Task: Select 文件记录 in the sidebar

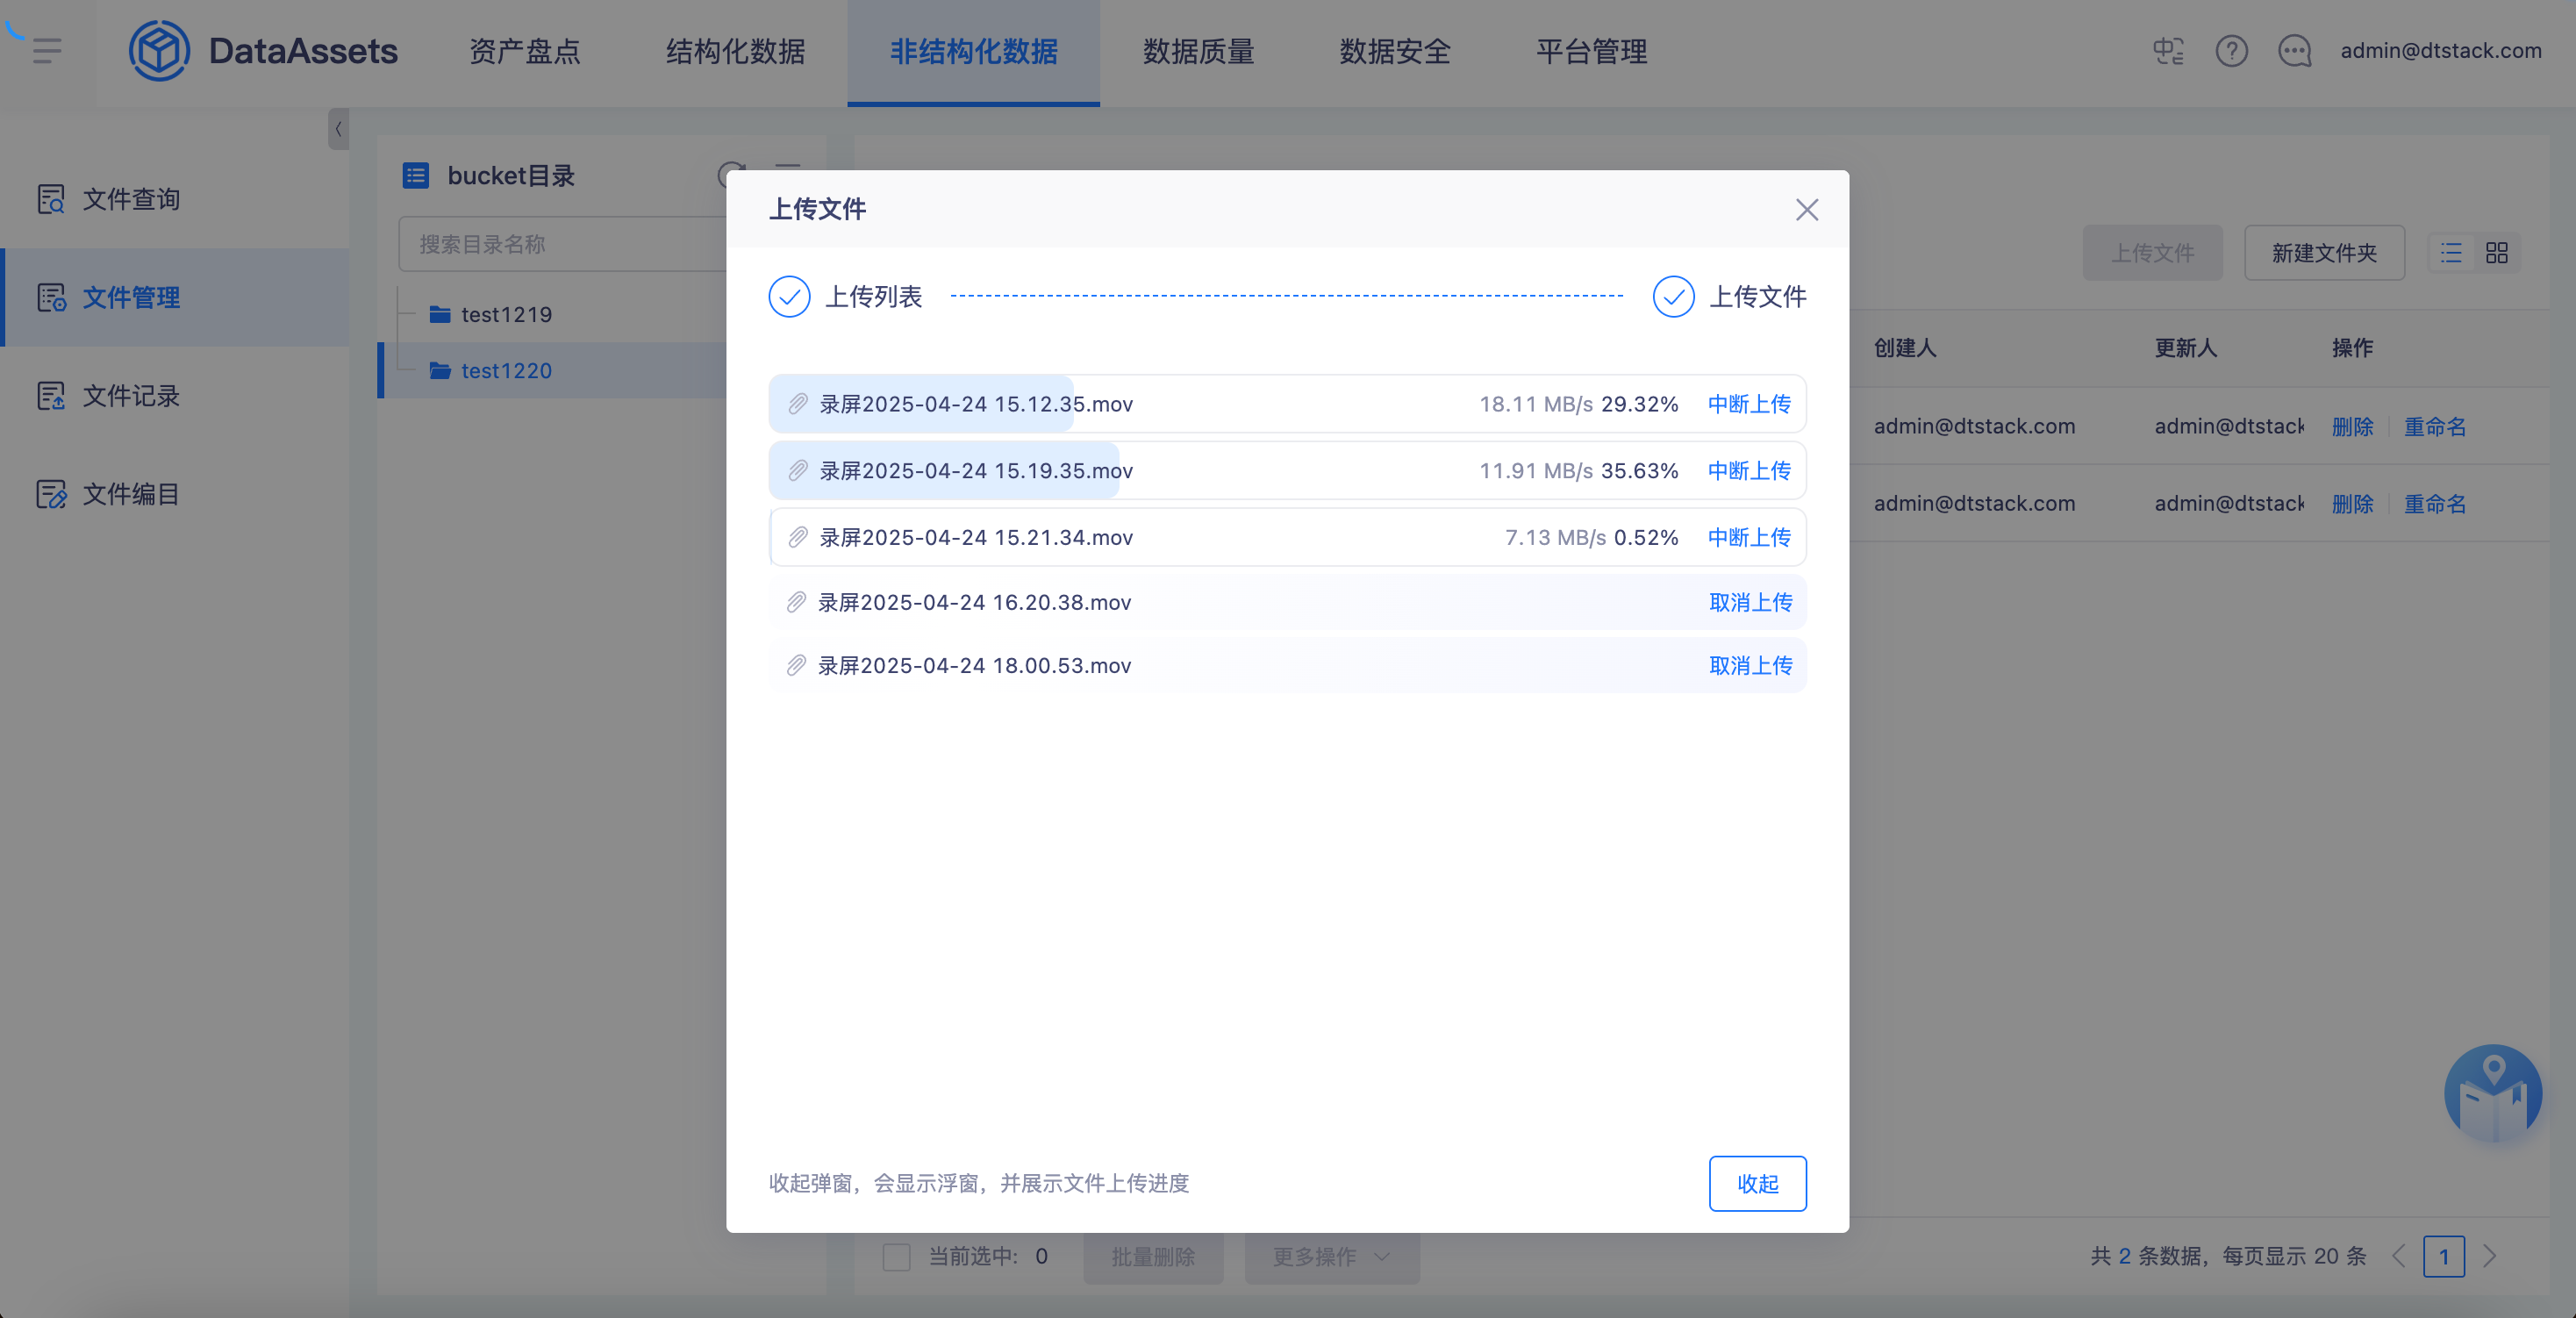Action: coord(131,396)
